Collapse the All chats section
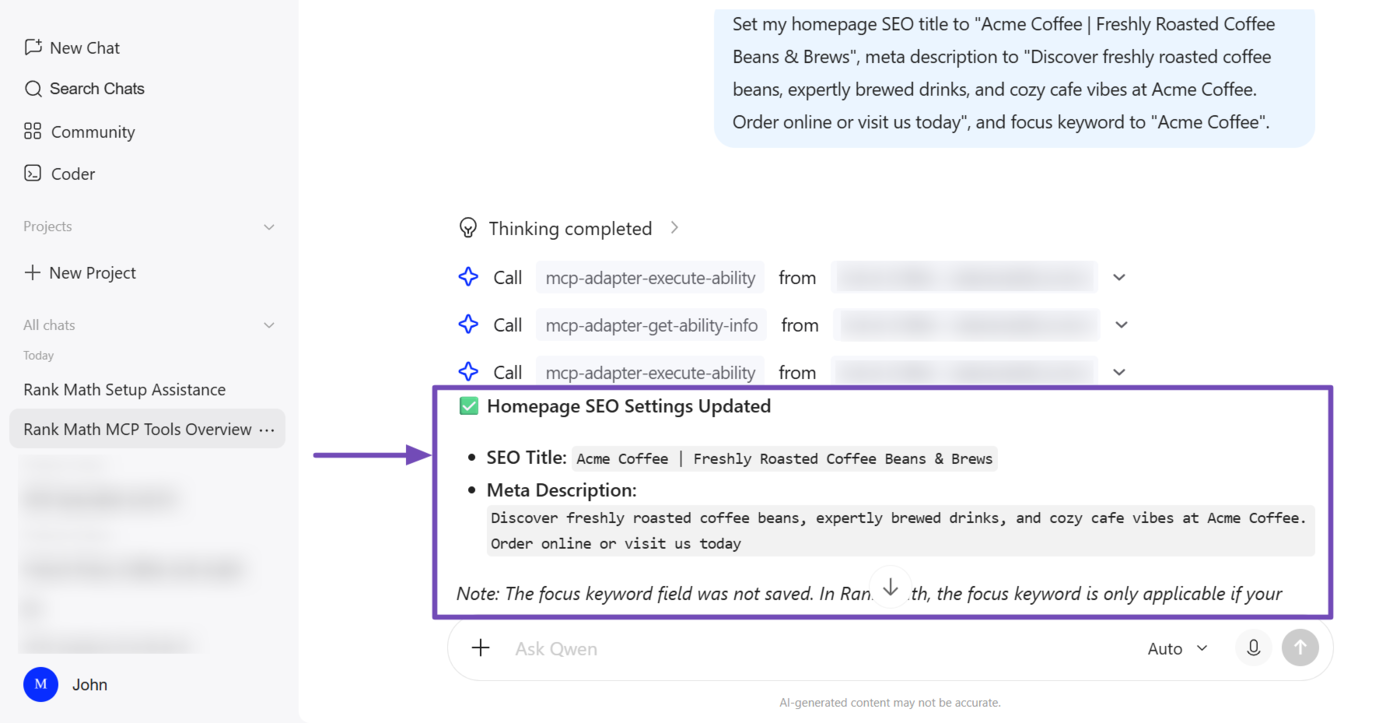1400x723 pixels. point(269,325)
